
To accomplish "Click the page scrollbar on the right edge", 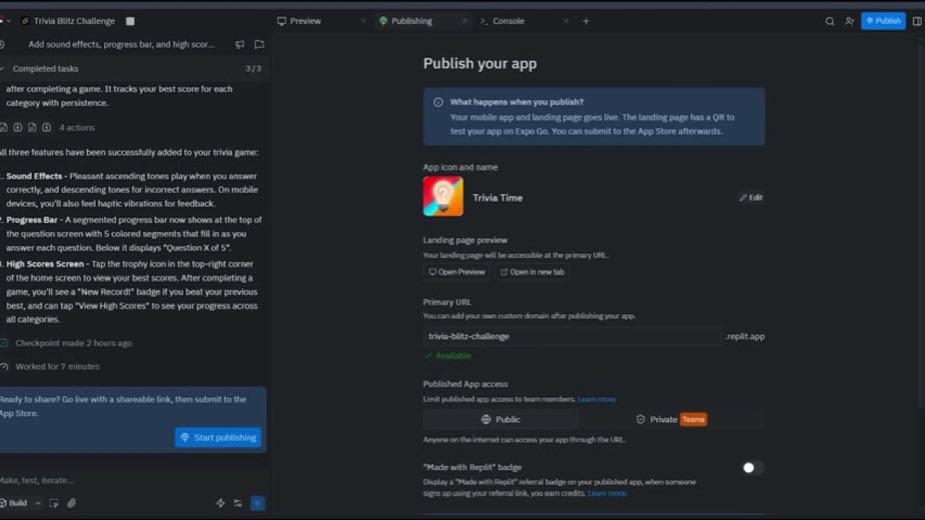I will [x=921, y=224].
